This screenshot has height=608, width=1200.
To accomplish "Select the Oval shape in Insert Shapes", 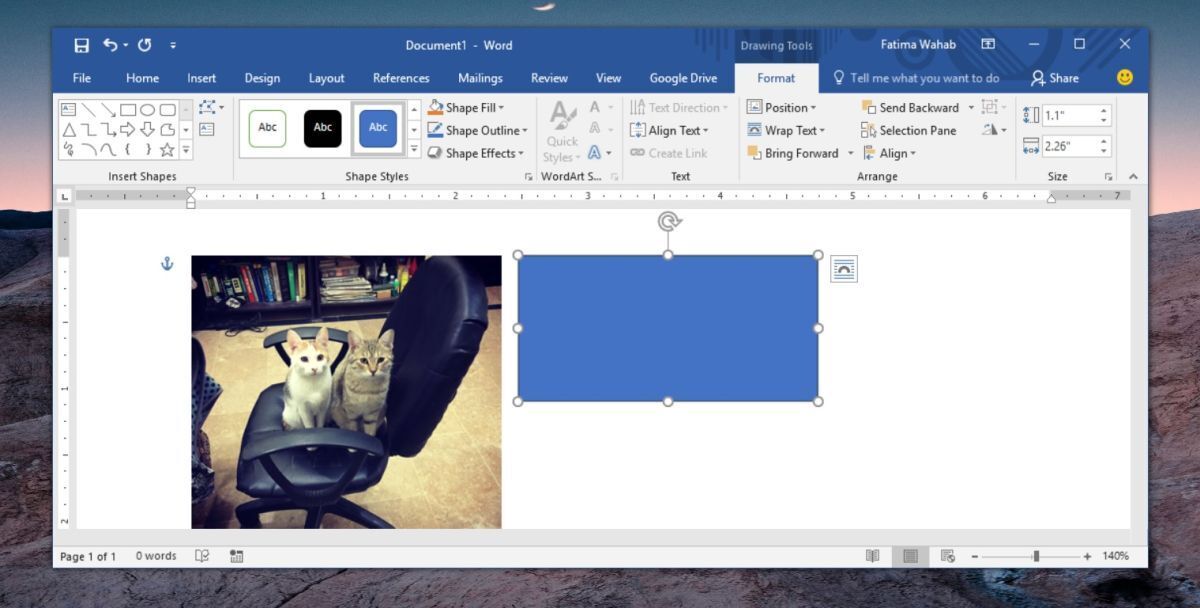I will (148, 108).
